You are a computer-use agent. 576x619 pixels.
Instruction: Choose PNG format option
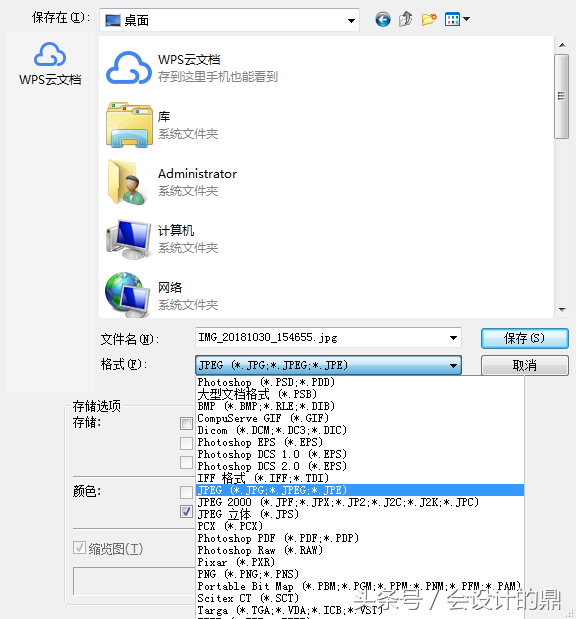point(360,574)
